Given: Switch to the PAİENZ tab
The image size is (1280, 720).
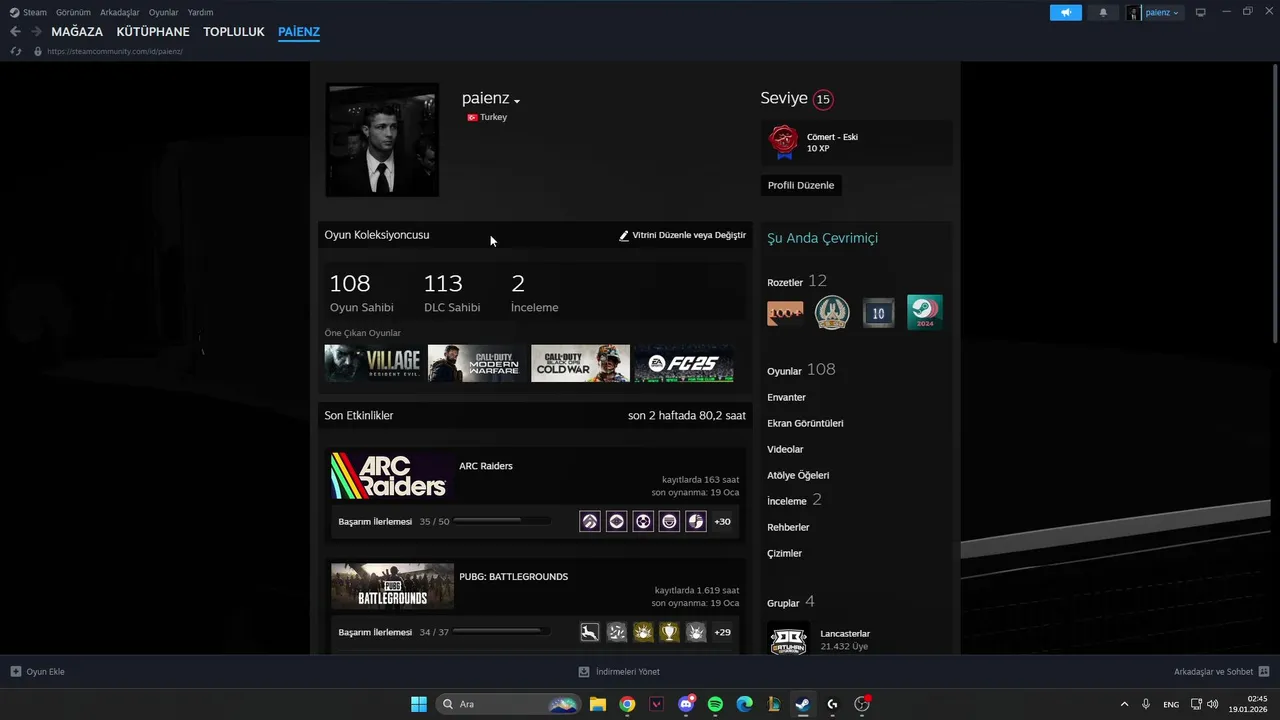Looking at the screenshot, I should 299,32.
